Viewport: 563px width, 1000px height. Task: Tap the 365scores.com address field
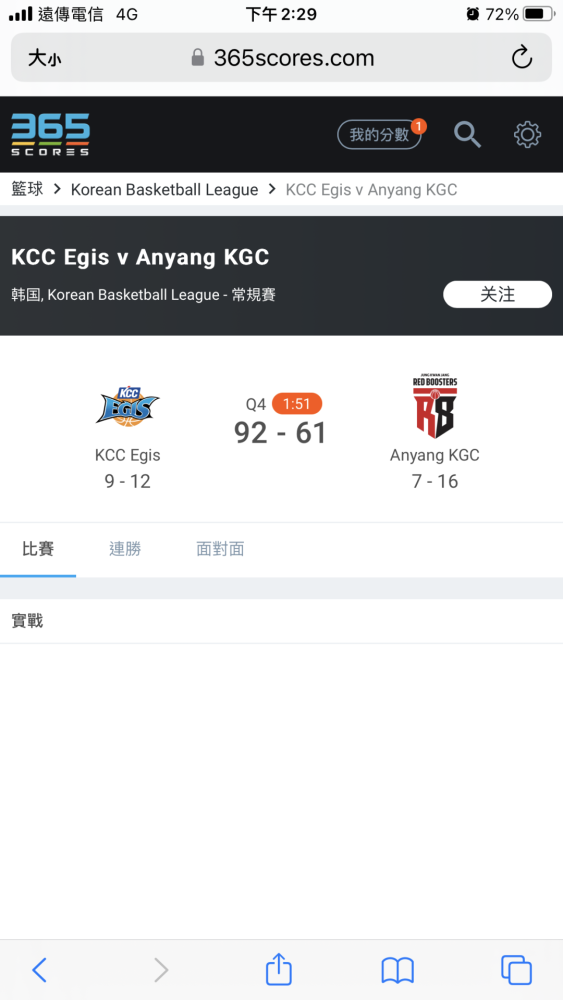click(x=281, y=57)
